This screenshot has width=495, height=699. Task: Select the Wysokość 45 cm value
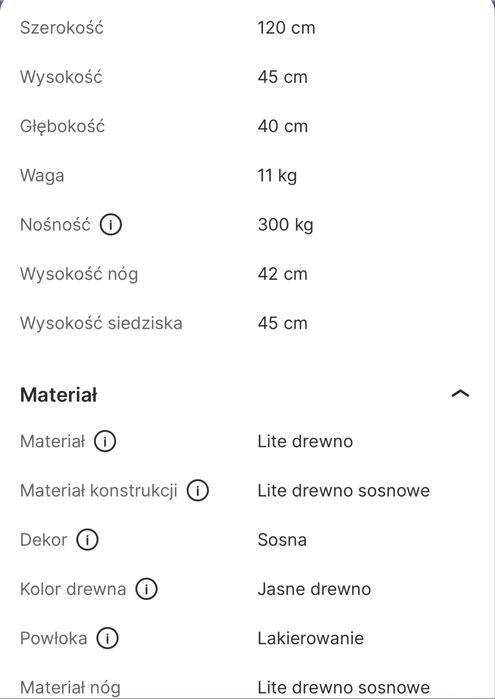pyautogui.click(x=283, y=77)
